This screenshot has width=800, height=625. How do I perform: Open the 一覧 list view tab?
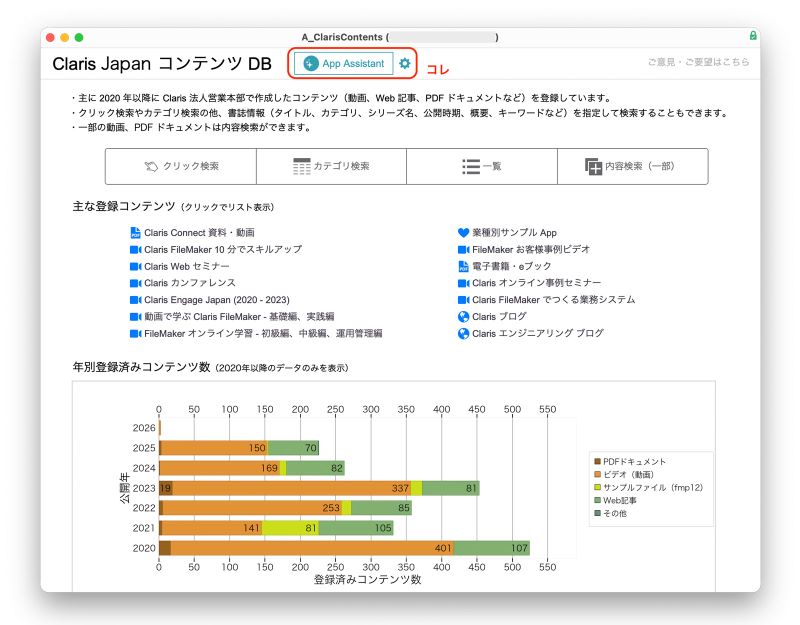pos(481,167)
